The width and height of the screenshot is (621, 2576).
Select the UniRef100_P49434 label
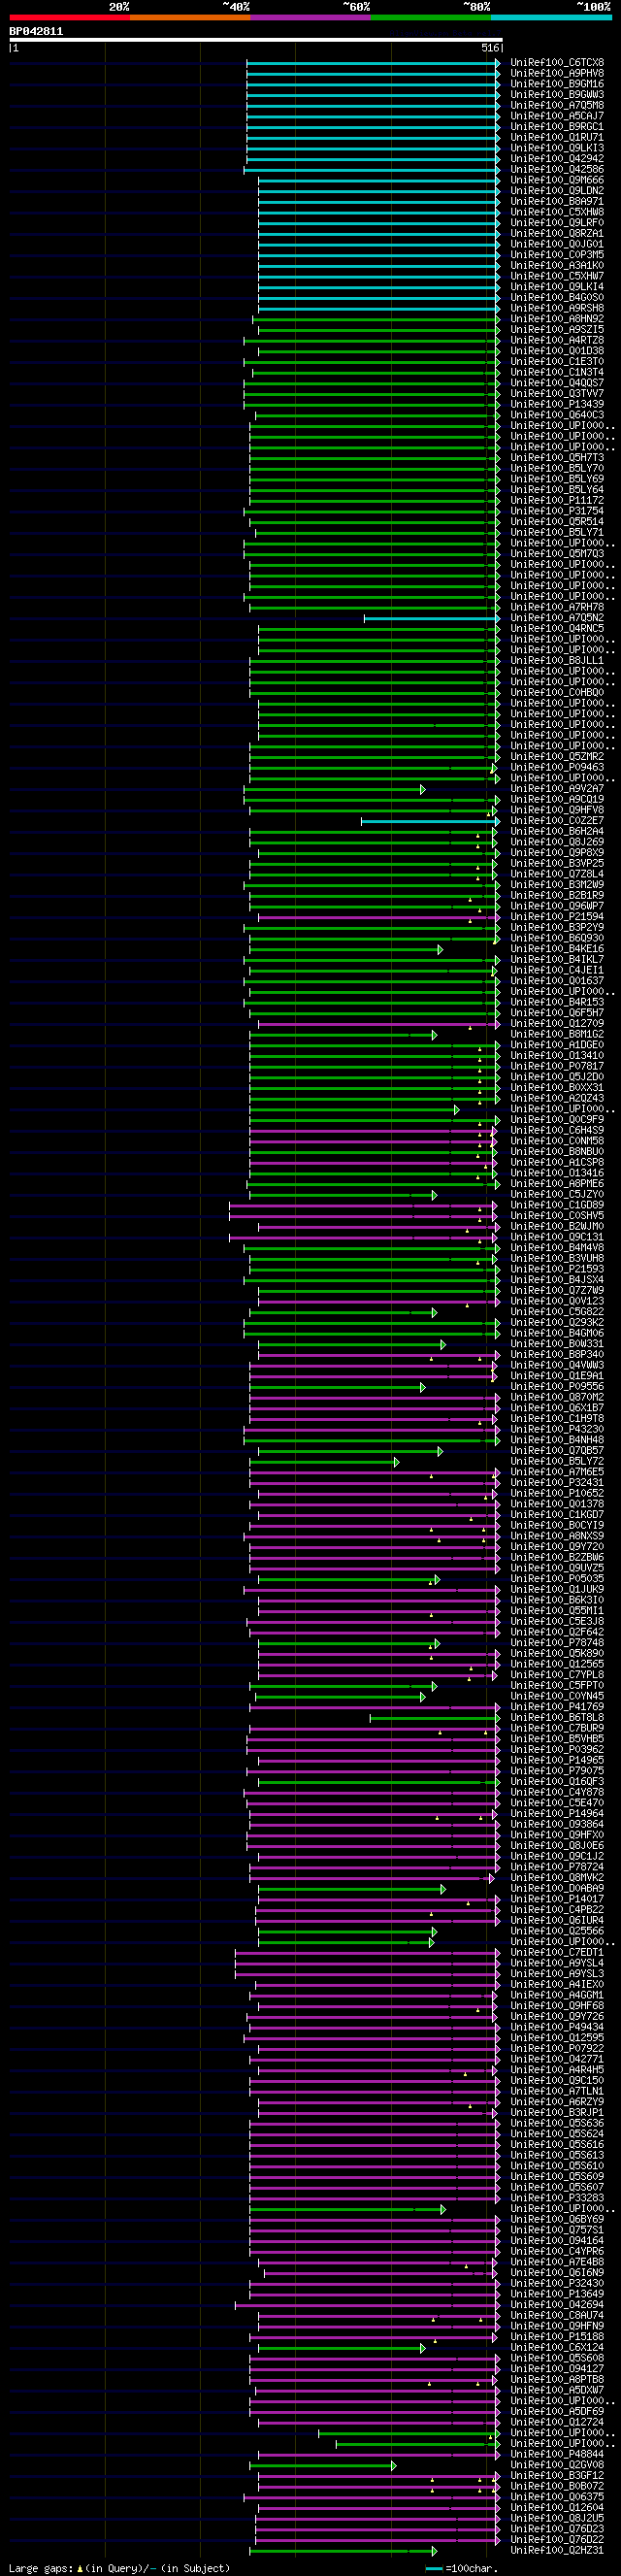point(557,2028)
